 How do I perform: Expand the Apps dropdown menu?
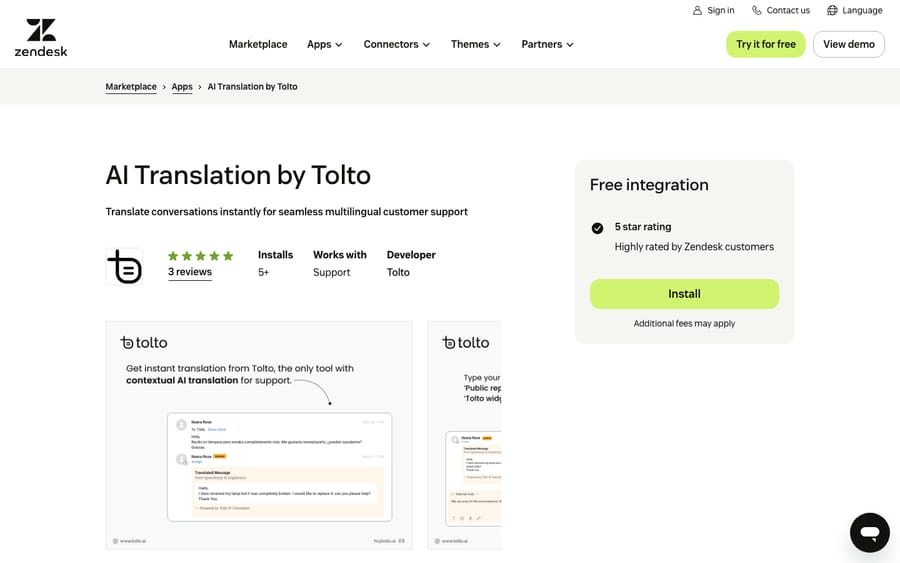pos(324,44)
